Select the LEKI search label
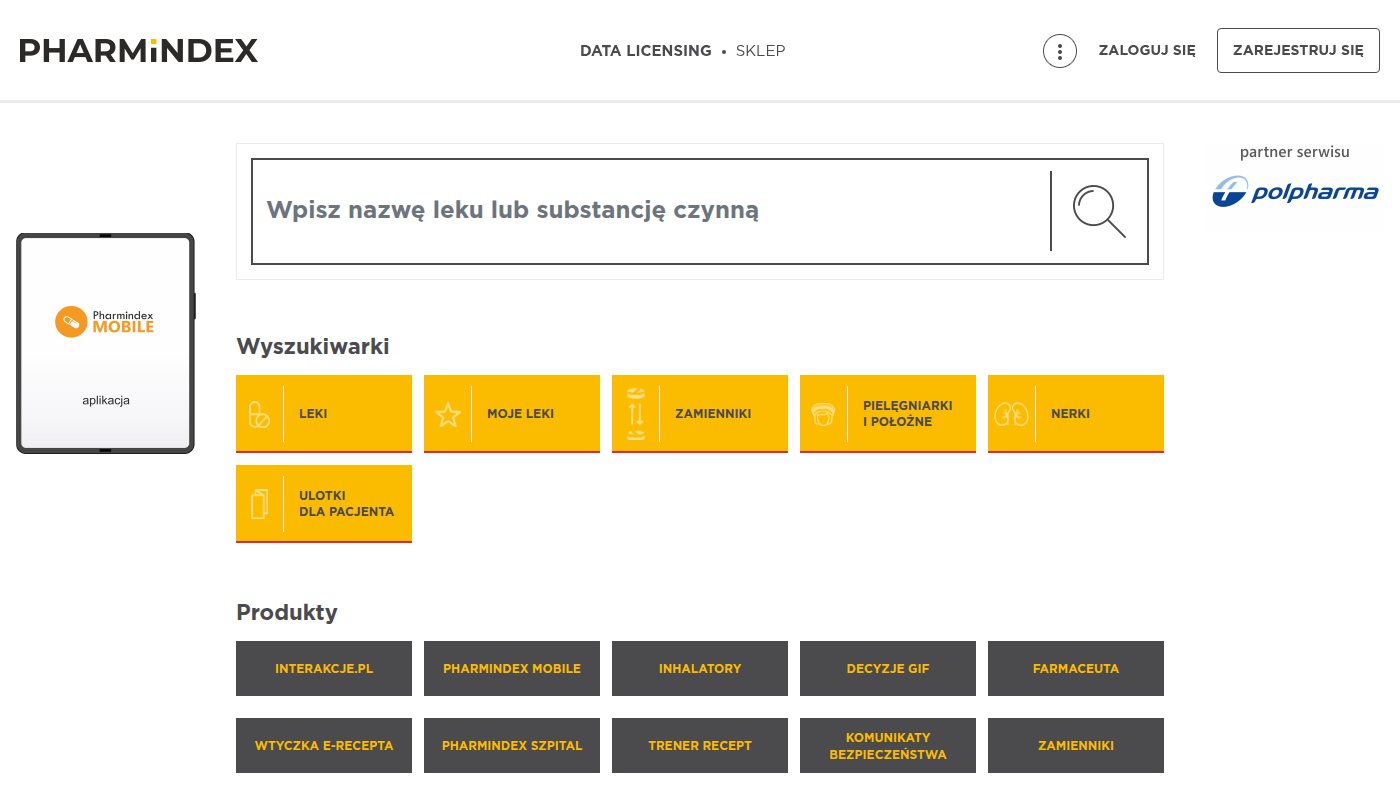Image resolution: width=1400 pixels, height=788 pixels. tap(313, 414)
